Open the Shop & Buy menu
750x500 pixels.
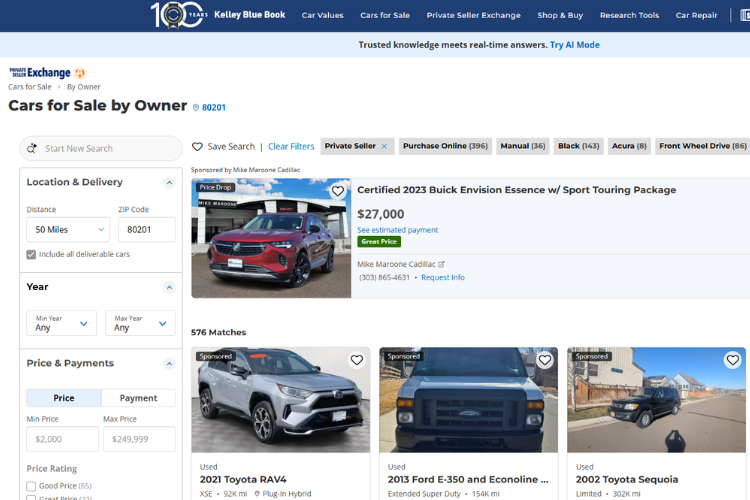pyautogui.click(x=560, y=15)
